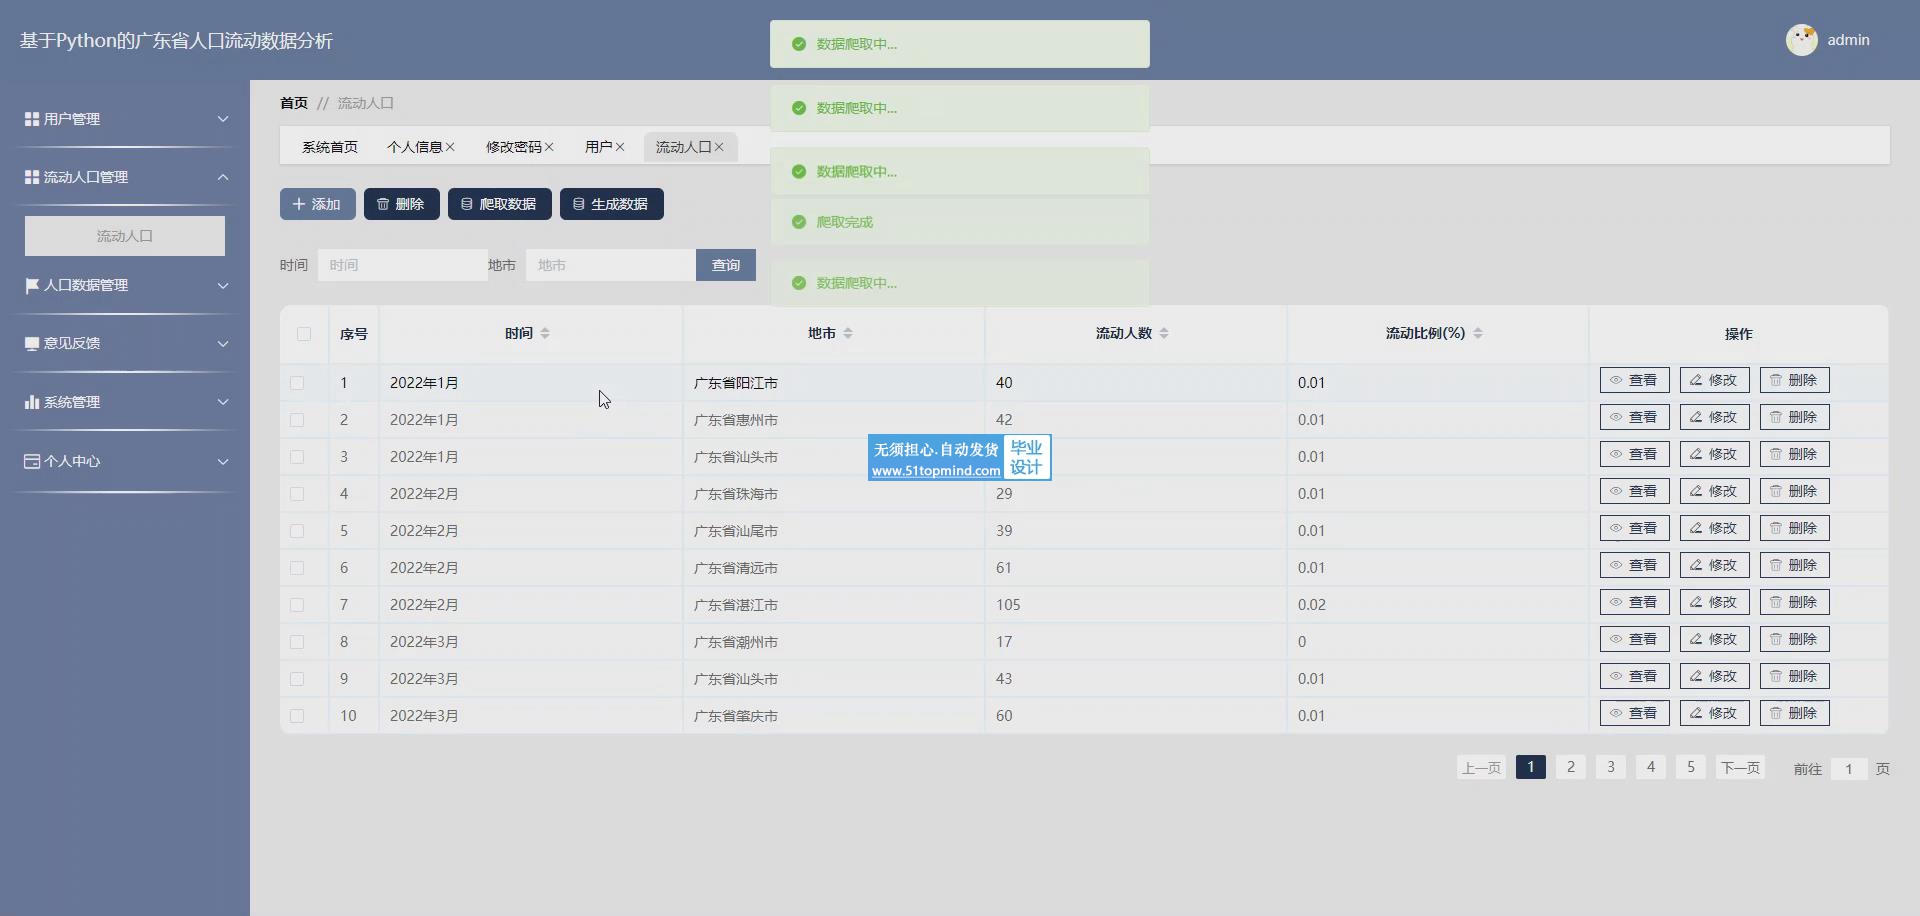Focus the 地市 search input
This screenshot has height=916, width=1920.
click(611, 265)
